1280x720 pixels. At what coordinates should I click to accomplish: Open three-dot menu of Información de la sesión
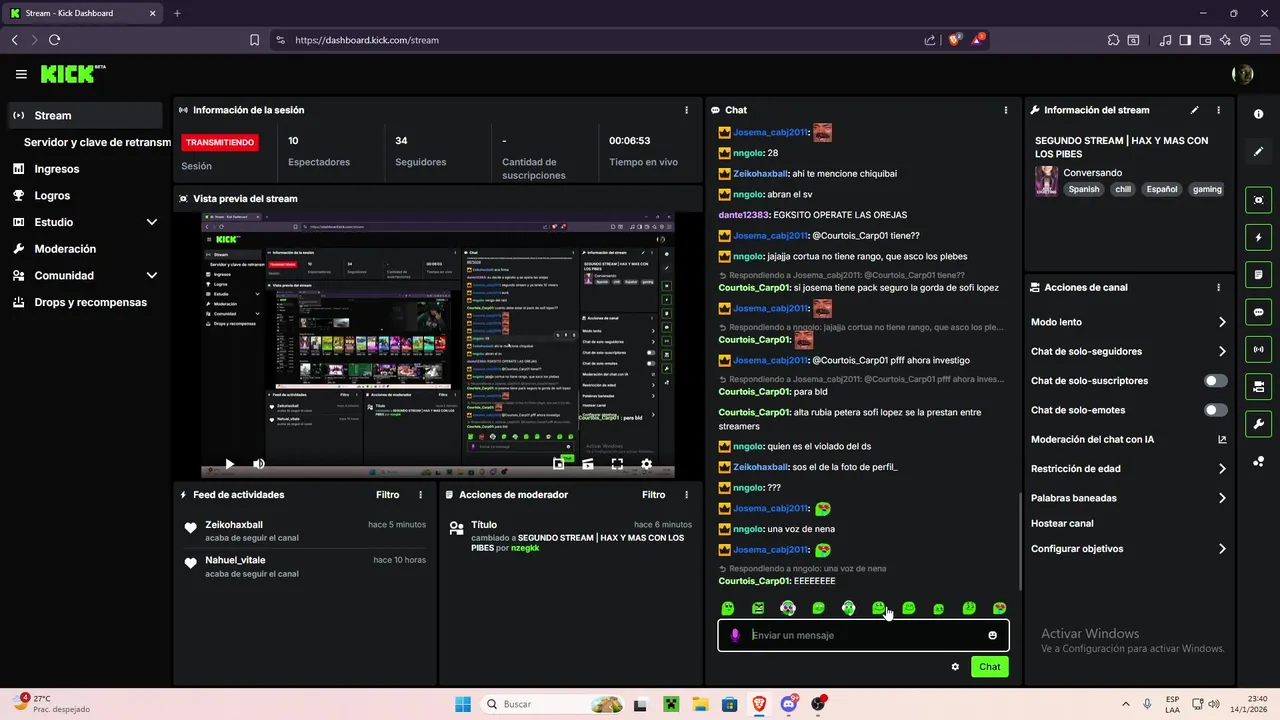coord(686,110)
